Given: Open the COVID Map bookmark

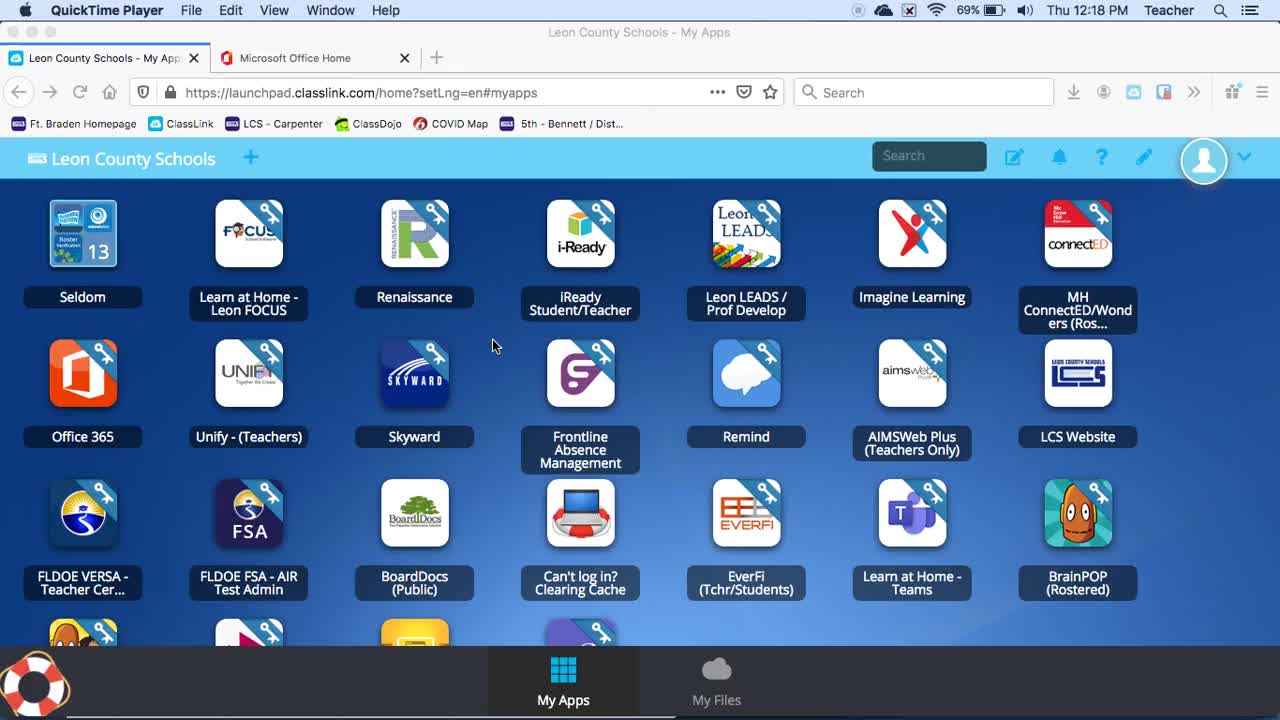Looking at the screenshot, I should 450,124.
